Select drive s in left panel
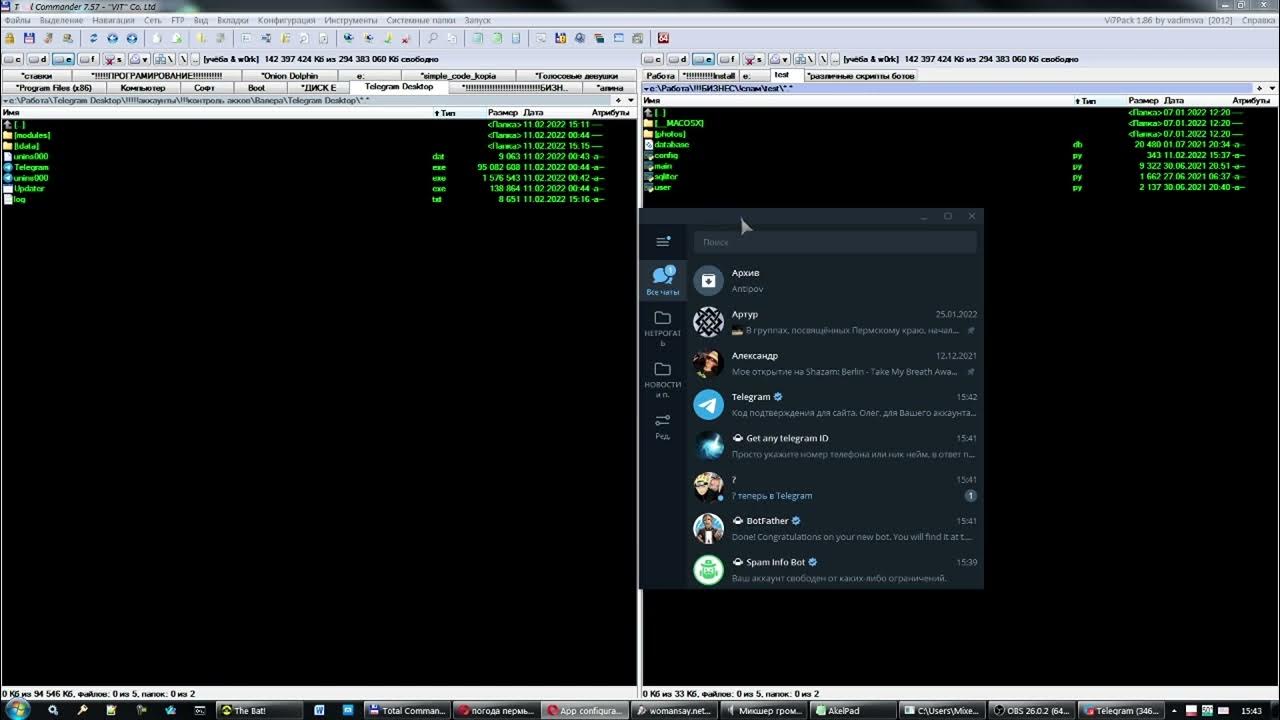Screen dimensions: 1280x720 (x=113, y=59)
